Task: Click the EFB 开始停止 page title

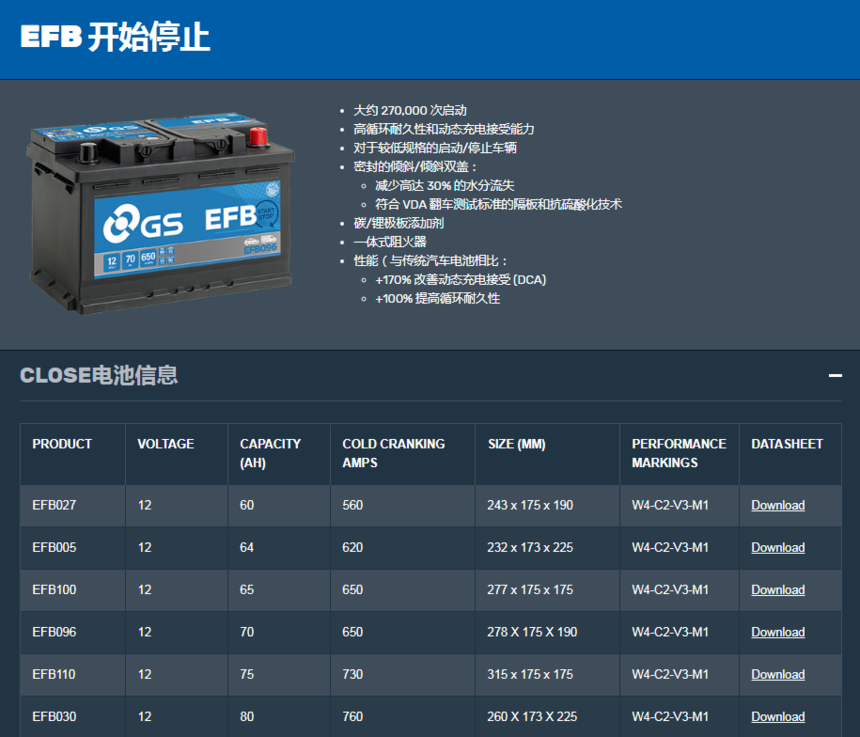Action: pos(115,37)
